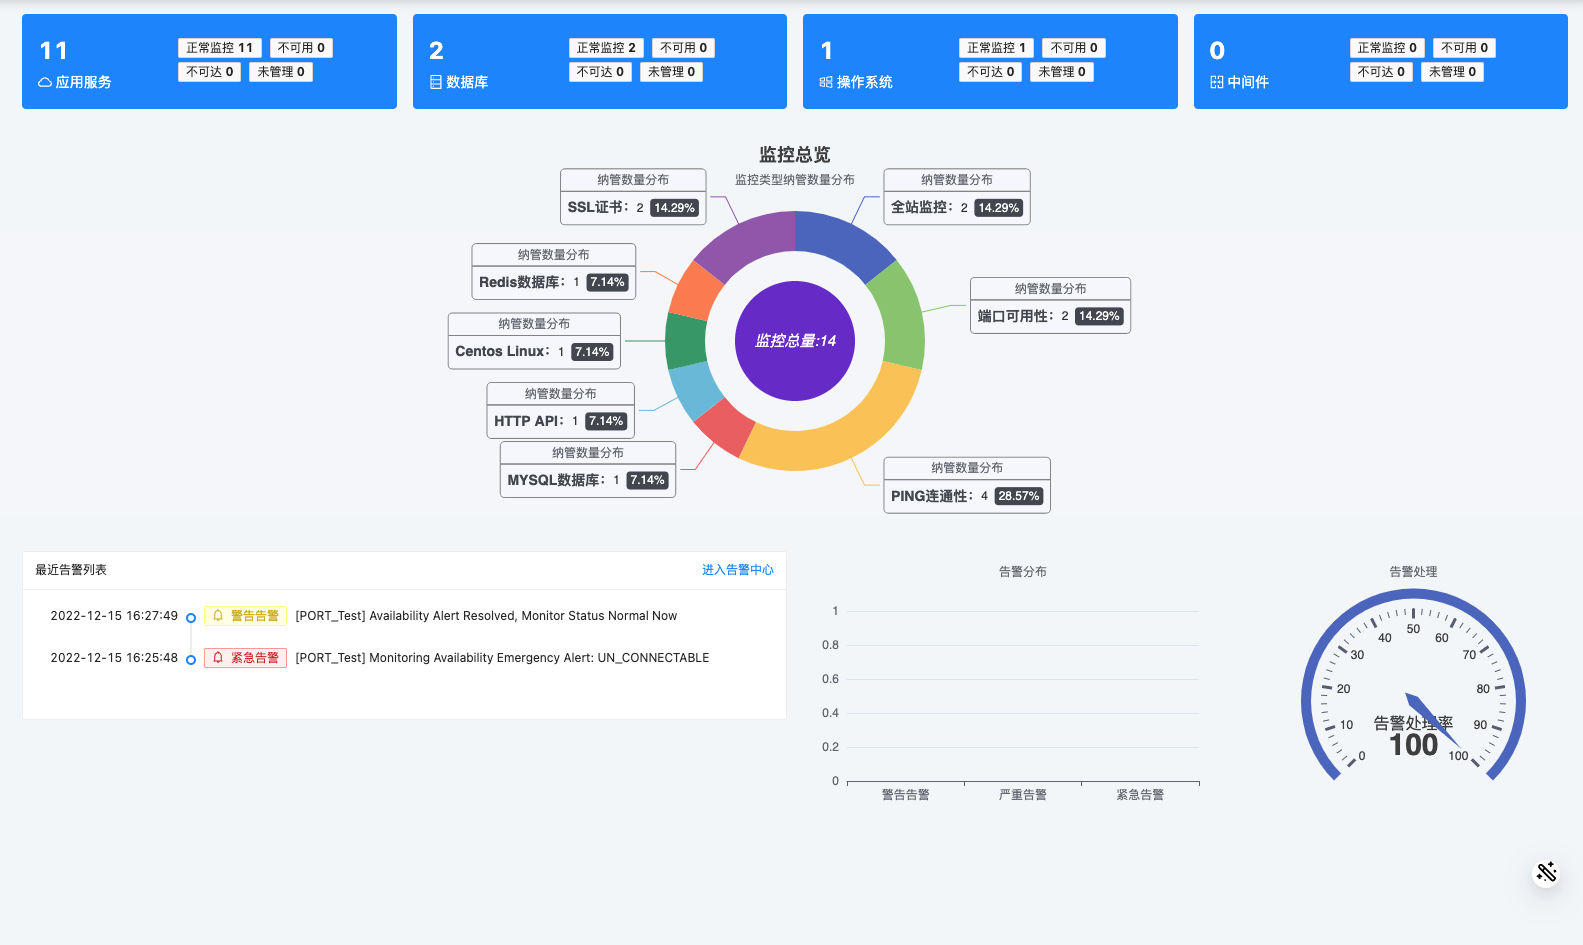Click the UN_CONNECTABLE emergency alert message
This screenshot has height=945, width=1583.
(502, 658)
